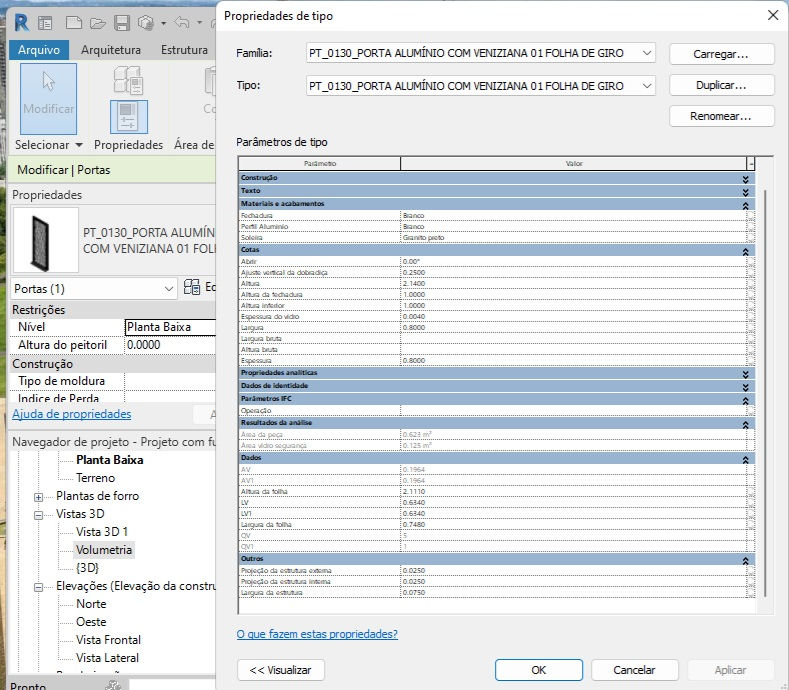Image resolution: width=789 pixels, height=690 pixels.
Task: Open the Arquivo menu tab
Action: (39, 50)
